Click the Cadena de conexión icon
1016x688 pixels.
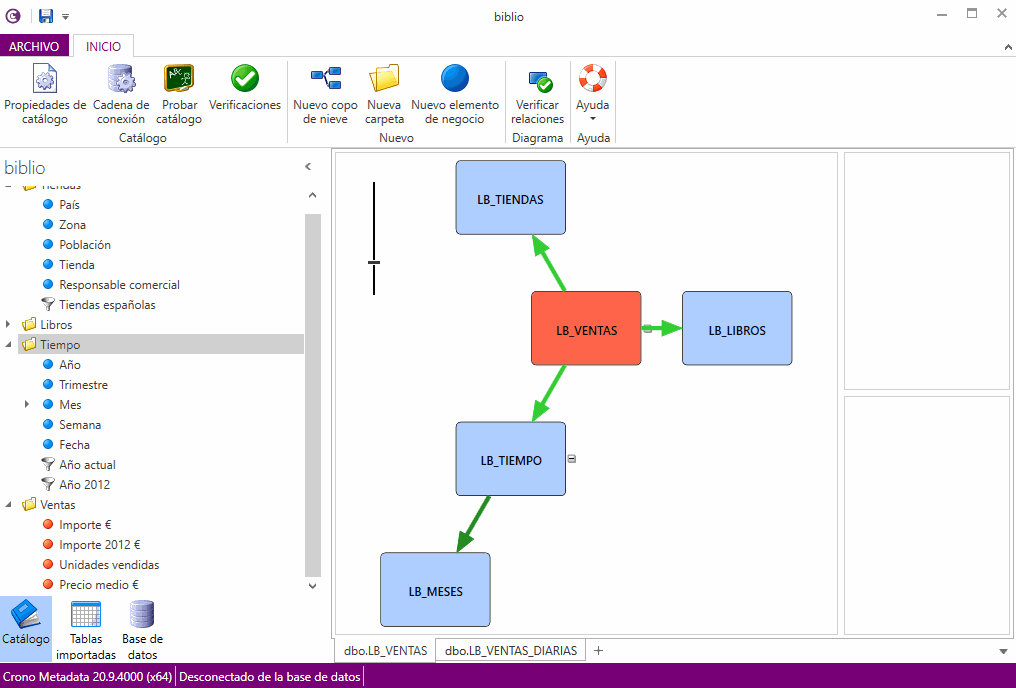(x=121, y=94)
